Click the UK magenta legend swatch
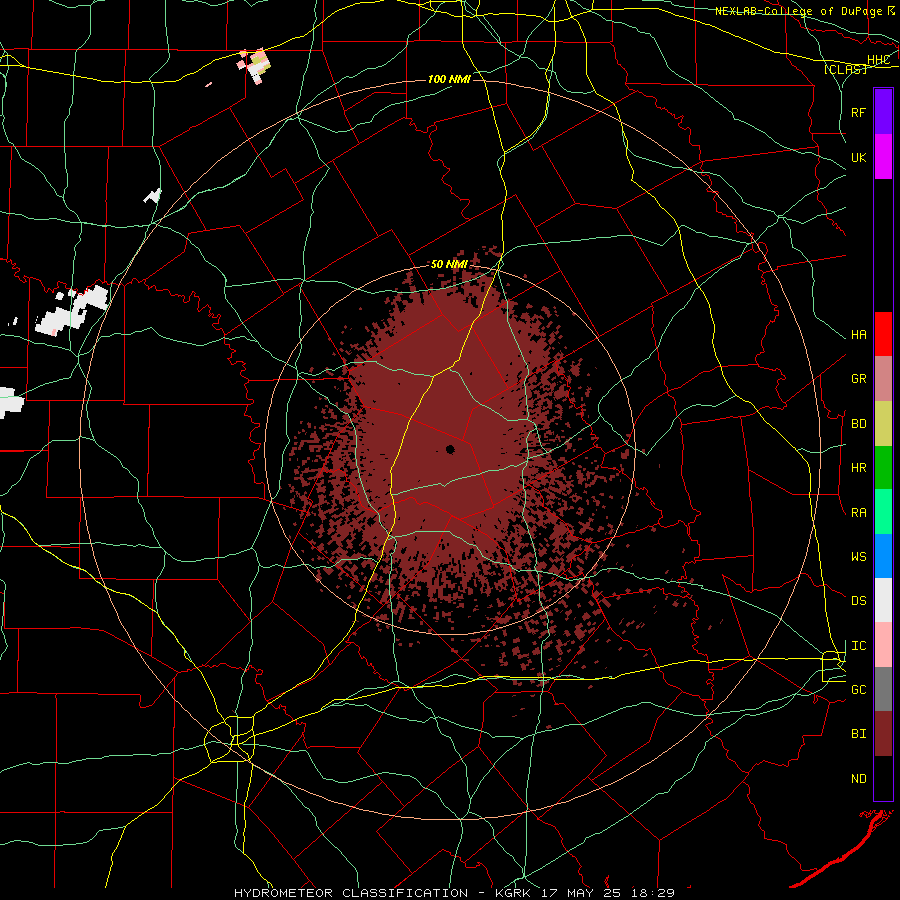Viewport: 900px width, 900px height. 883,157
